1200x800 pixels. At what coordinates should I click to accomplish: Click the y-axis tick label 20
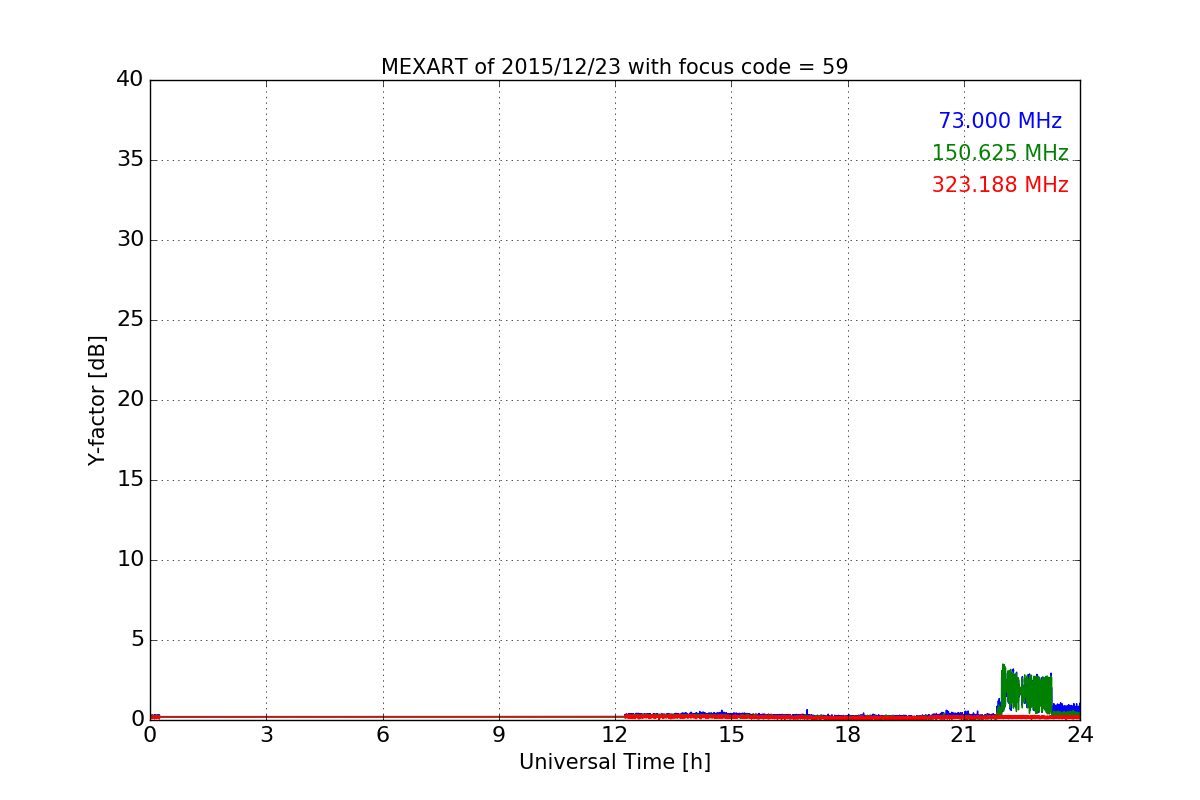click(x=130, y=399)
